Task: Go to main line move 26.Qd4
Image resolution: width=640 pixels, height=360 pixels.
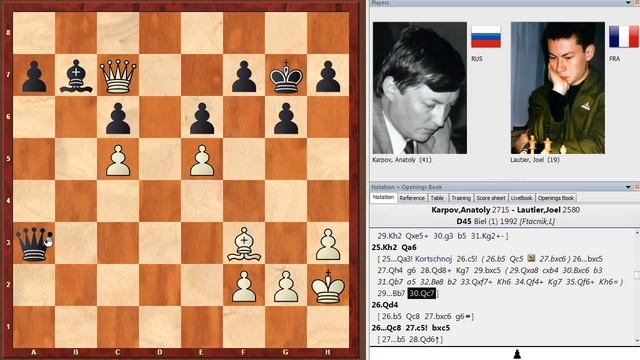Action: [385, 305]
